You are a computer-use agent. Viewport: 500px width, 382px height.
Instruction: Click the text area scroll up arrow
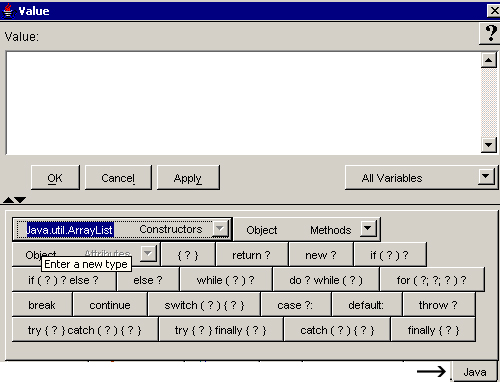[x=489, y=60]
